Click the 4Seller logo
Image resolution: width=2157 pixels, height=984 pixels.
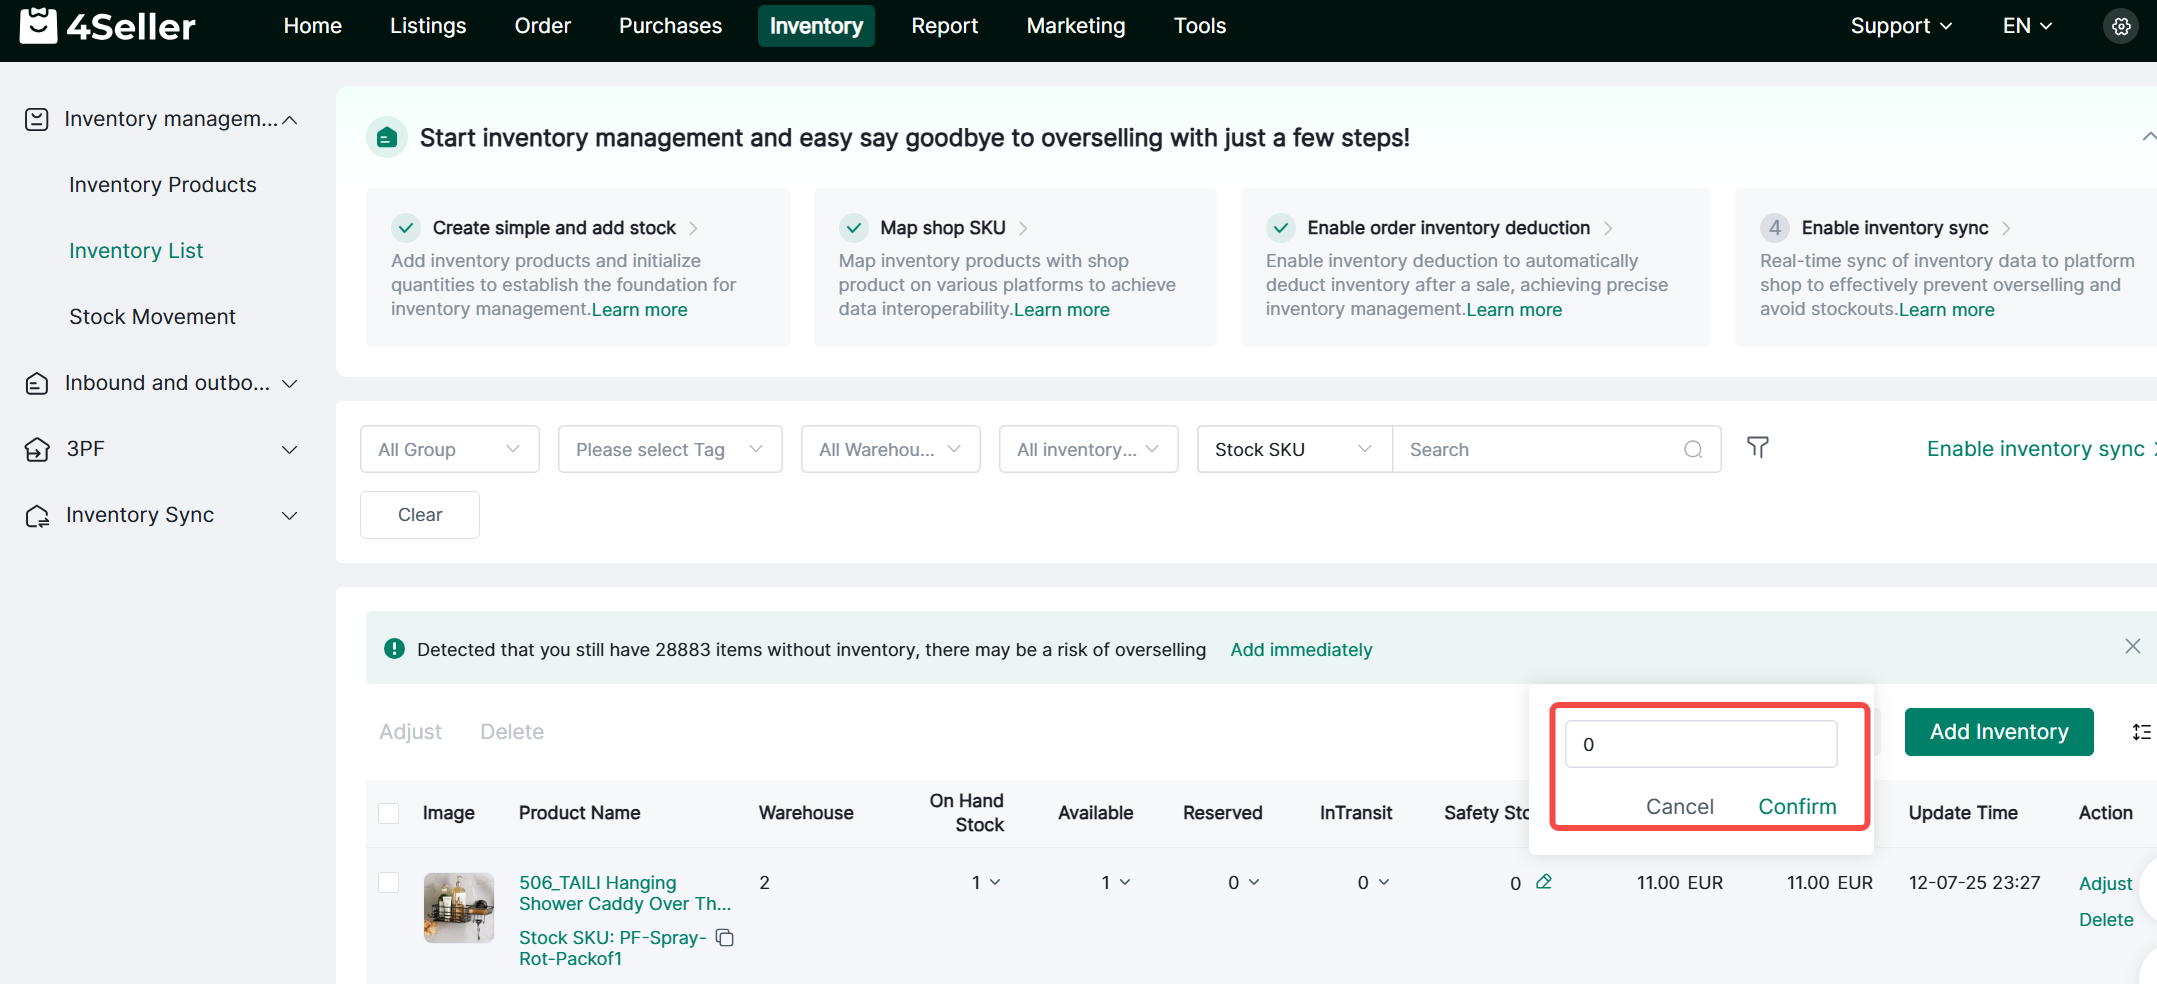(x=108, y=26)
